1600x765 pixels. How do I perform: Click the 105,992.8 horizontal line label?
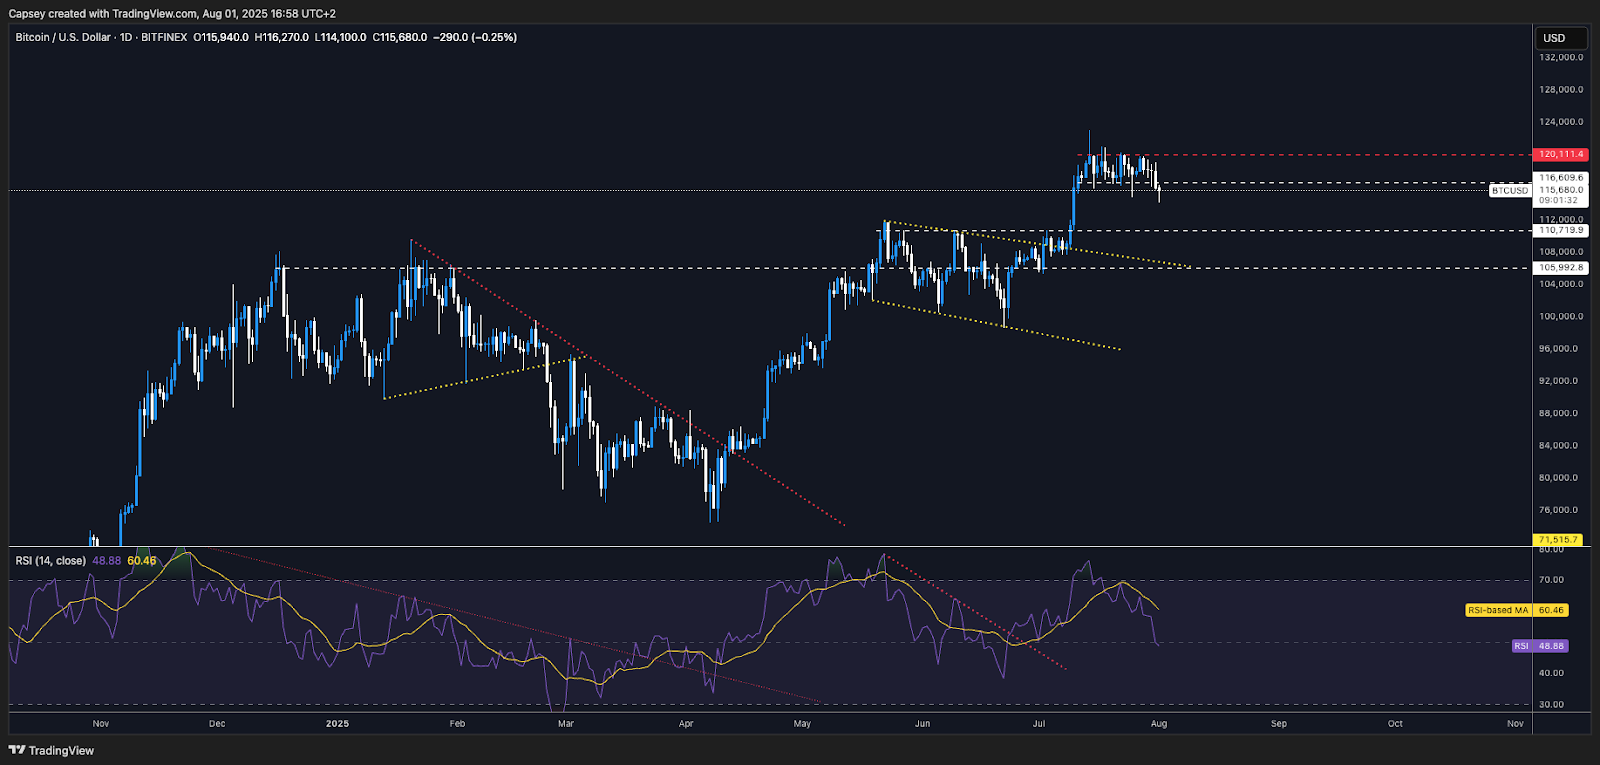point(1561,268)
